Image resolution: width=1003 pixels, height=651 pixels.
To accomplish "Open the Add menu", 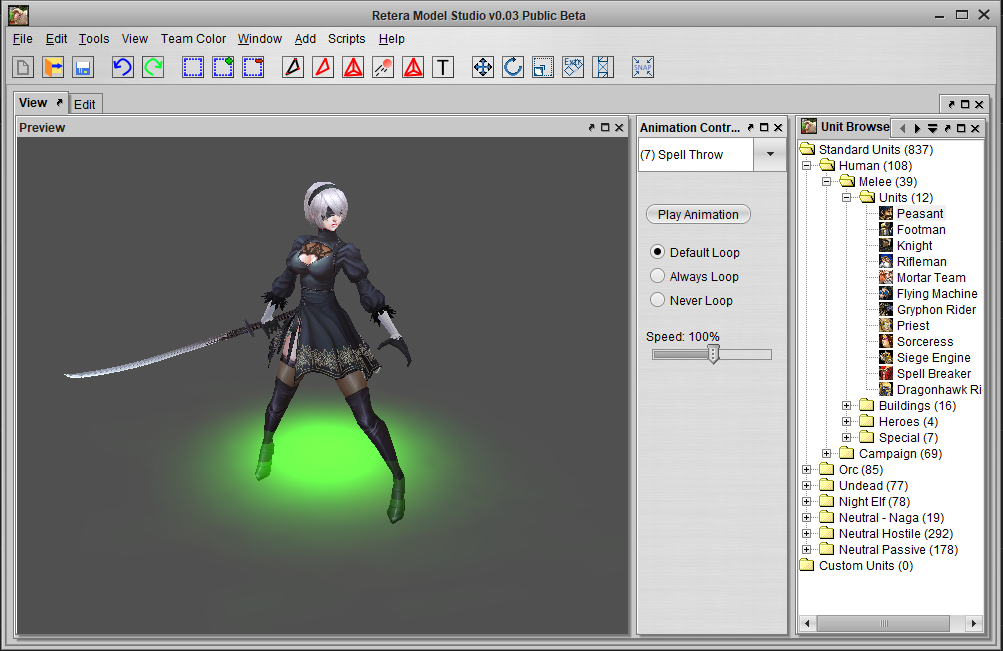I will (305, 38).
